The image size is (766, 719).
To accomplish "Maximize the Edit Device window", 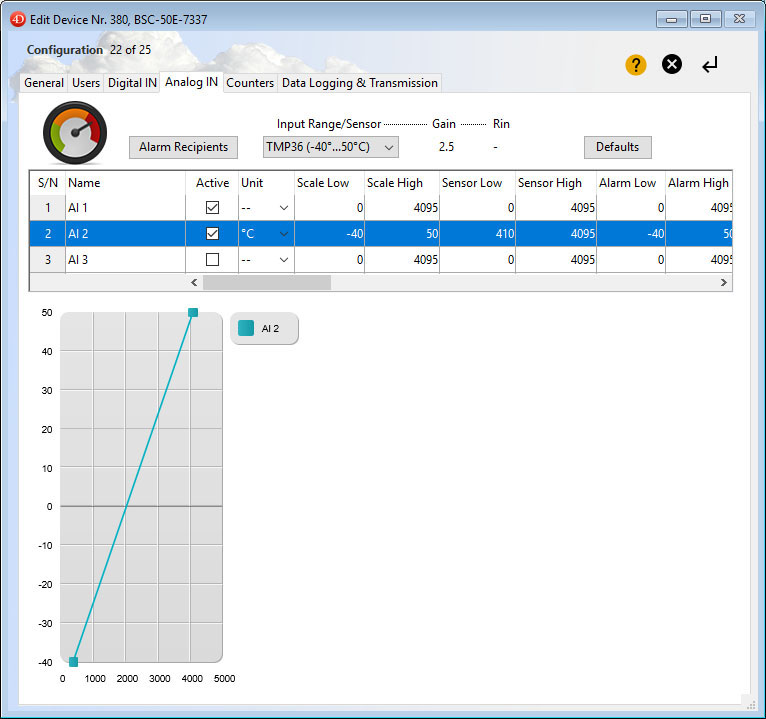I will point(705,19).
